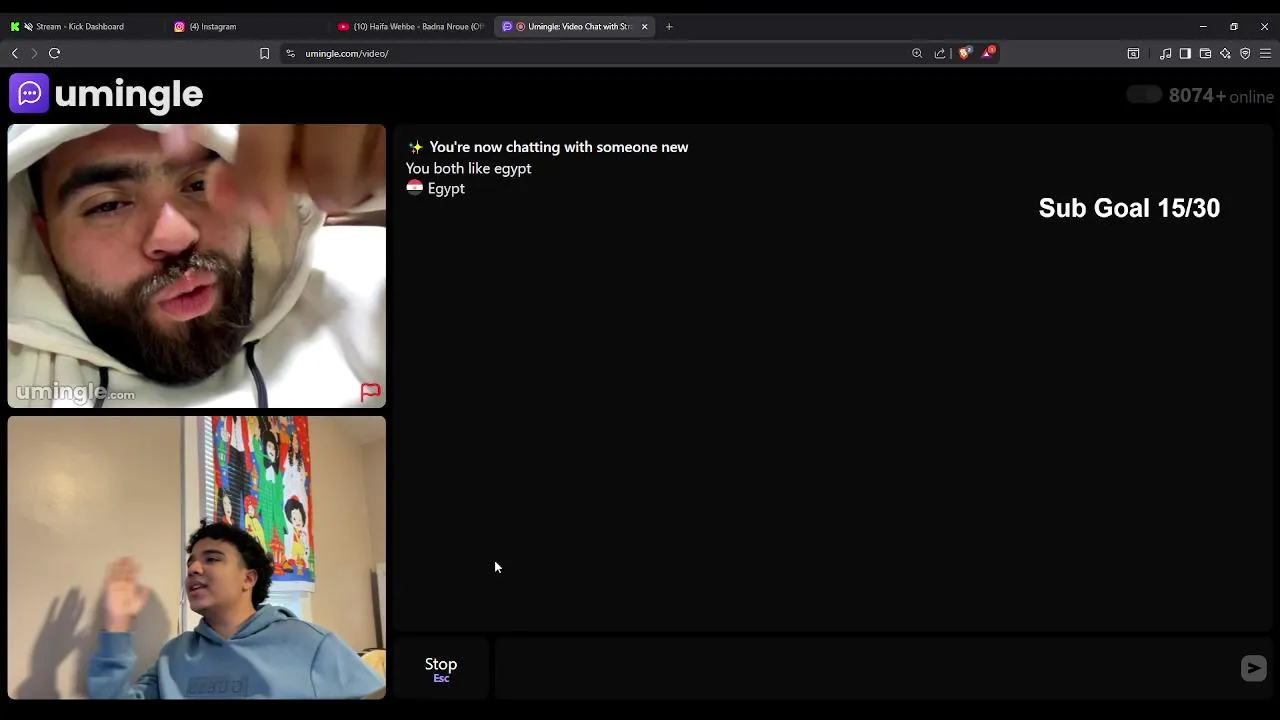Click the Egypt flag country label

tap(436, 188)
